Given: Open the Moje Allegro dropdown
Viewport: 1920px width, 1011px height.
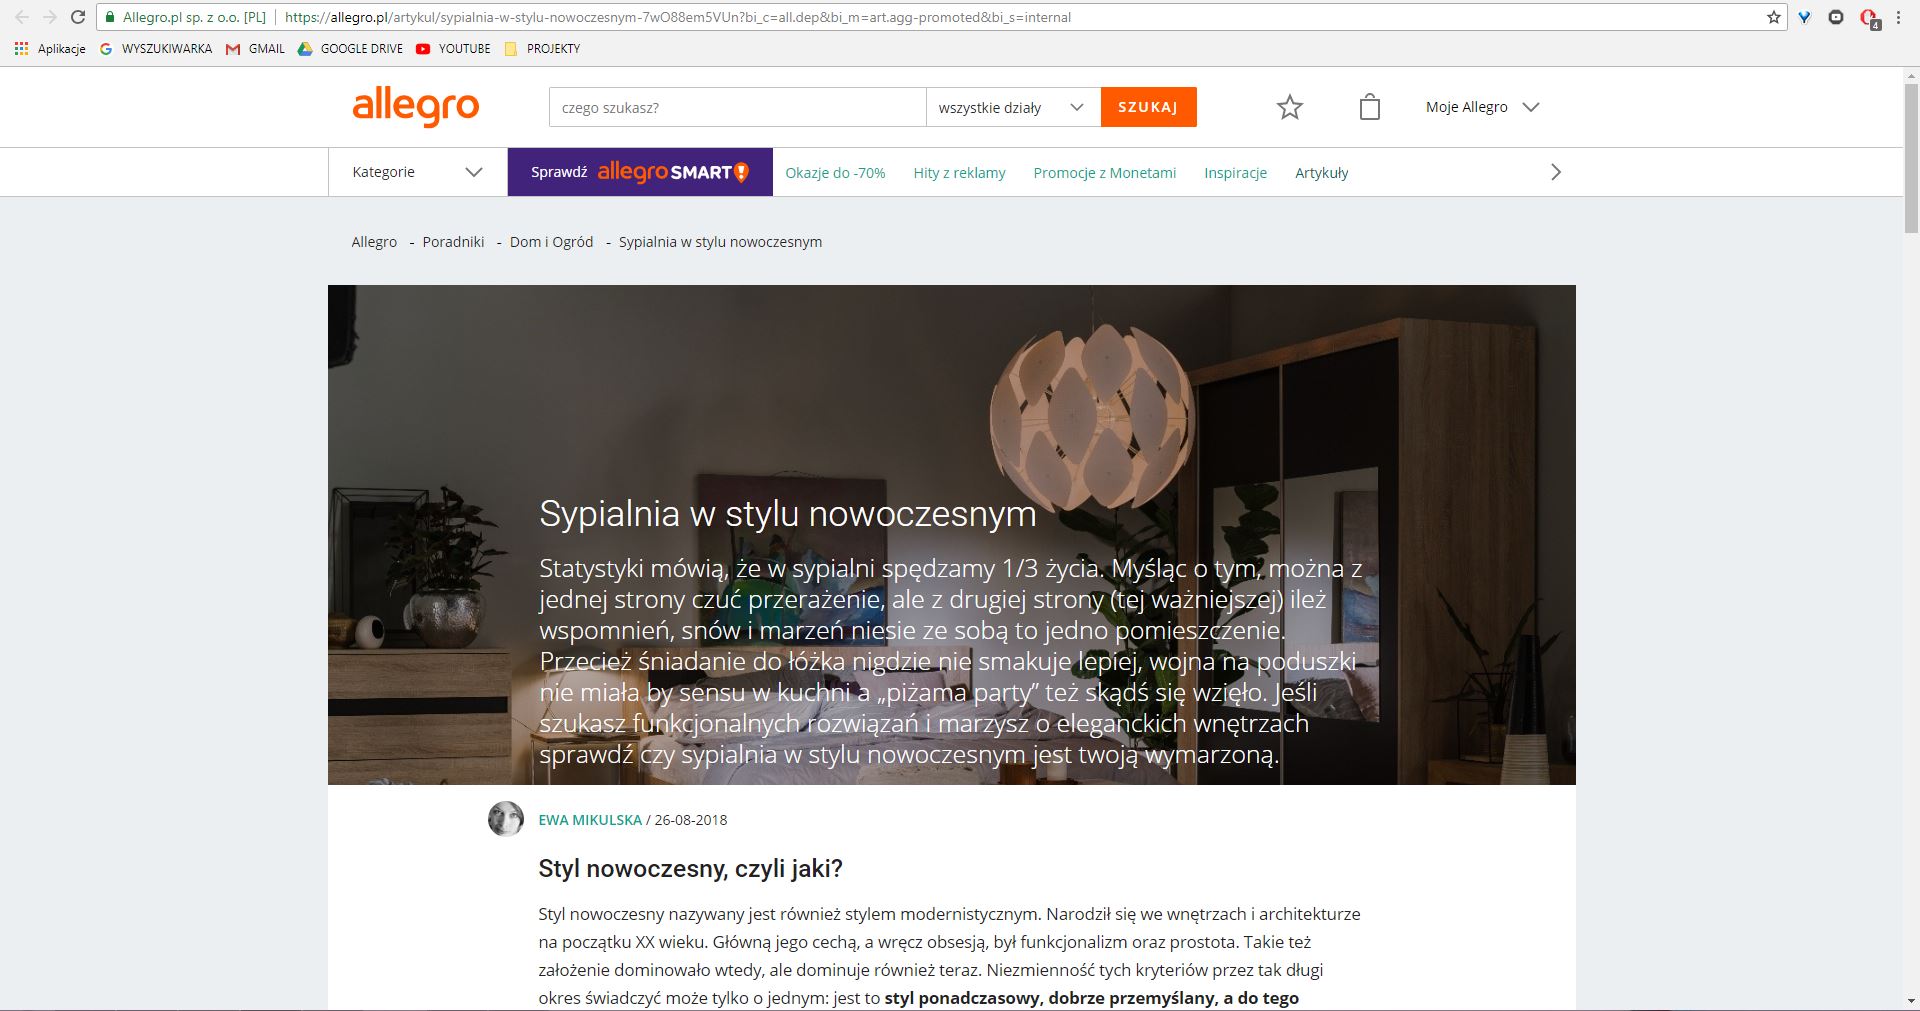Looking at the screenshot, I should click(1482, 107).
